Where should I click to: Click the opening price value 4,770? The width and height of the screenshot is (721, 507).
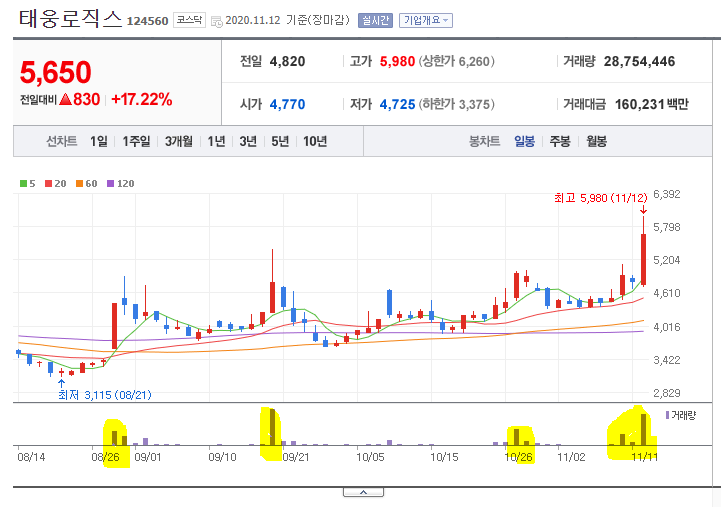pos(287,104)
